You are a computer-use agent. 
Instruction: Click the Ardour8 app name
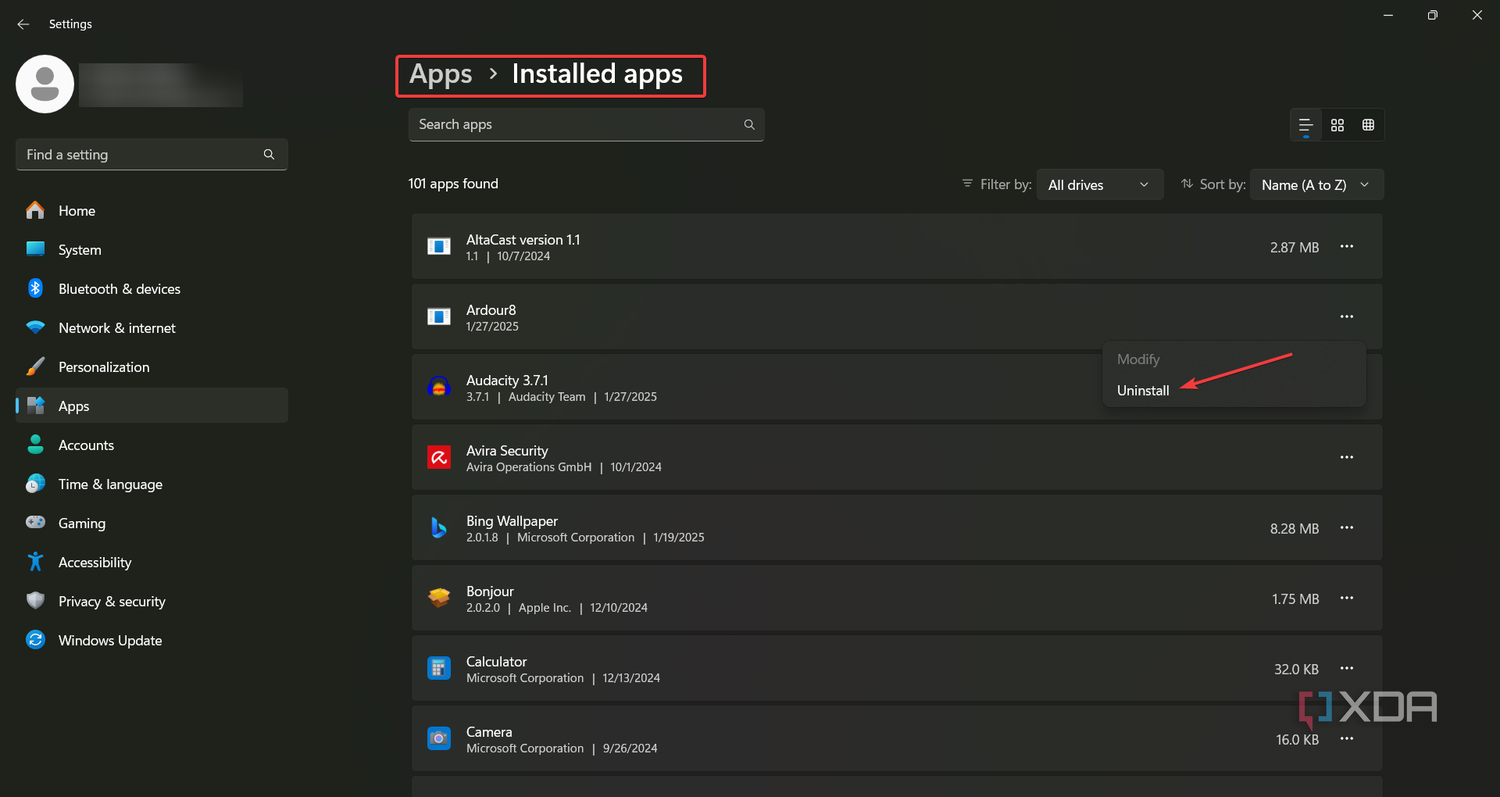tap(491, 310)
